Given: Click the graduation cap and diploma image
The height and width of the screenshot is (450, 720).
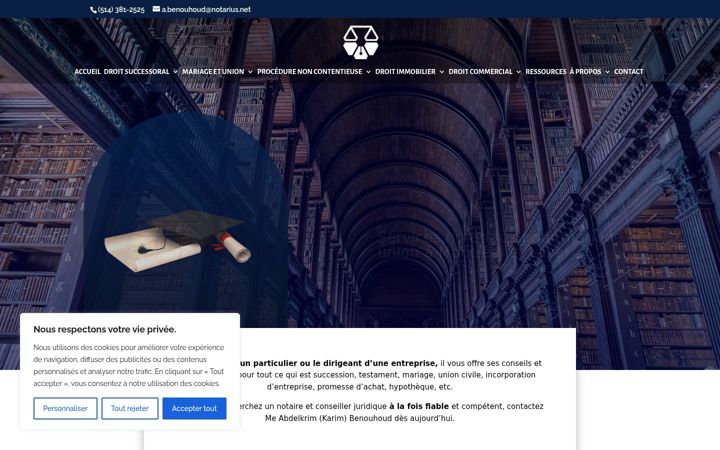Looking at the screenshot, I should pos(178,241).
